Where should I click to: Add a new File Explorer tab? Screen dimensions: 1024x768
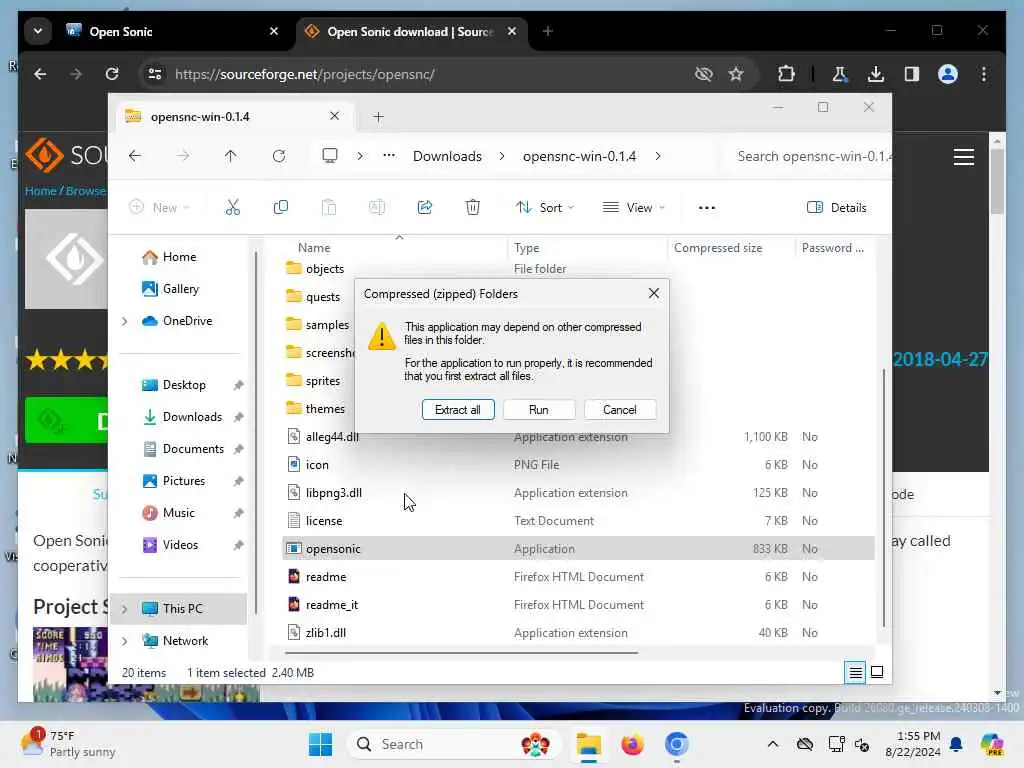pos(378,116)
